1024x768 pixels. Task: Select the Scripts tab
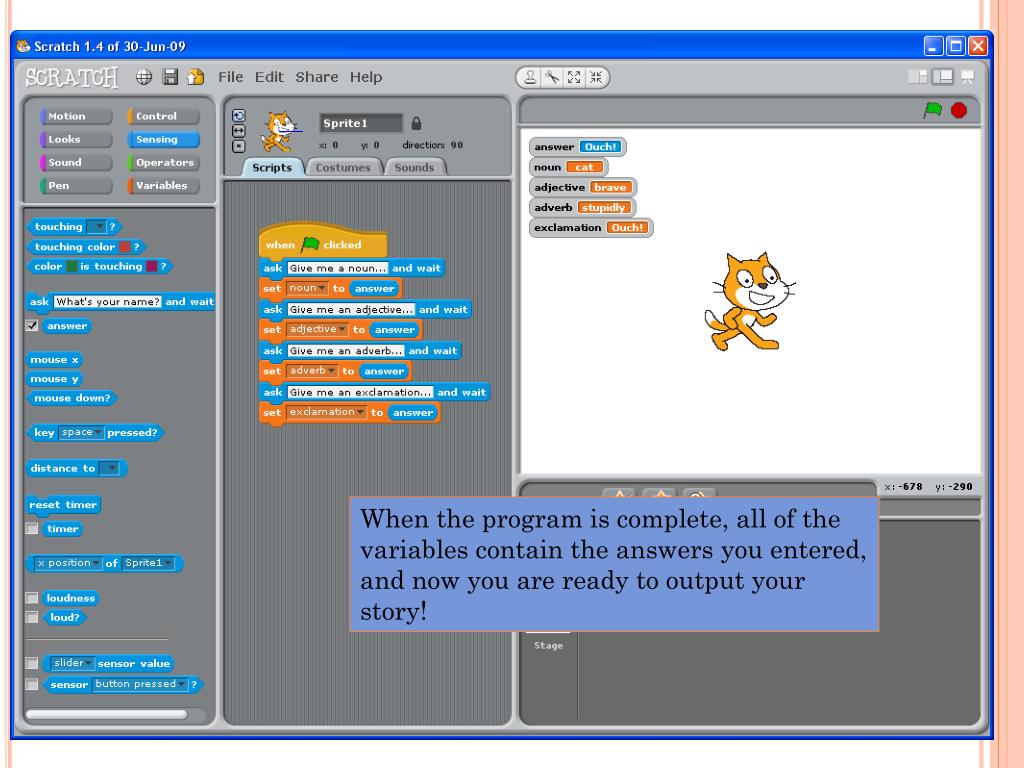pos(272,167)
